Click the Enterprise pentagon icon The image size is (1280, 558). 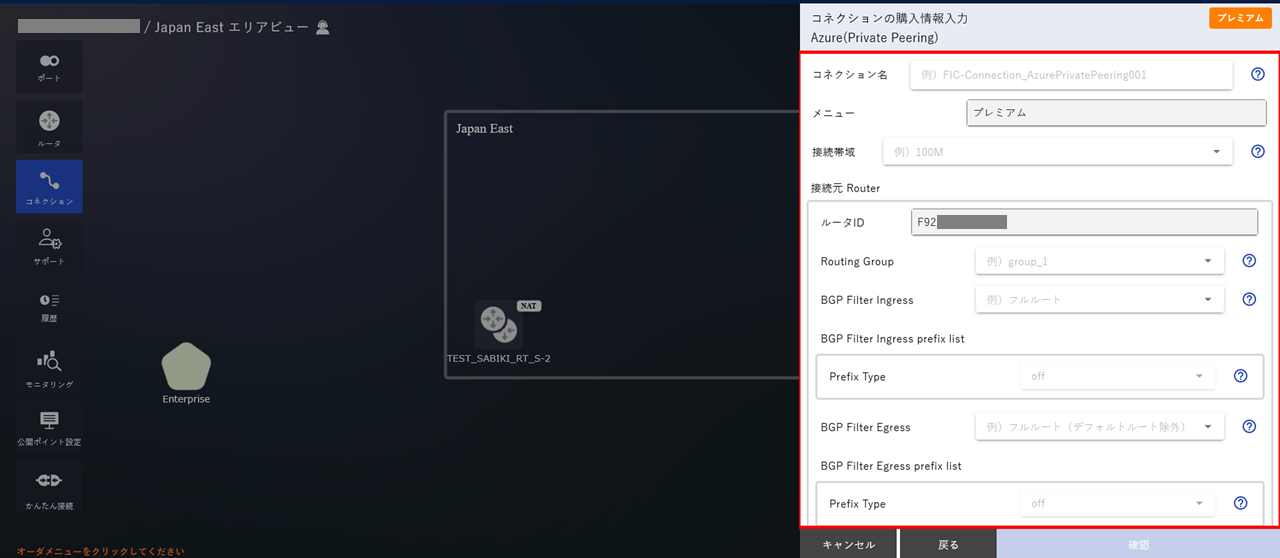click(x=186, y=366)
